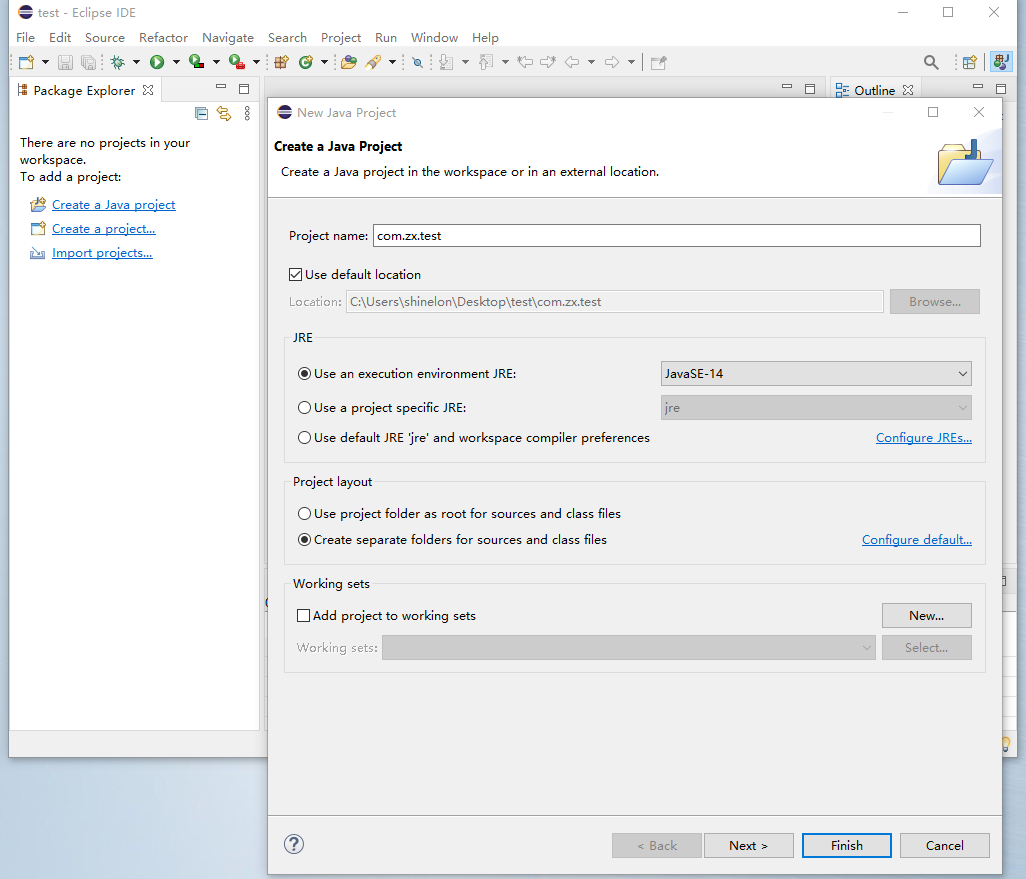The width and height of the screenshot is (1026, 879).
Task: Click the Open Type folder icon
Action: [349, 62]
